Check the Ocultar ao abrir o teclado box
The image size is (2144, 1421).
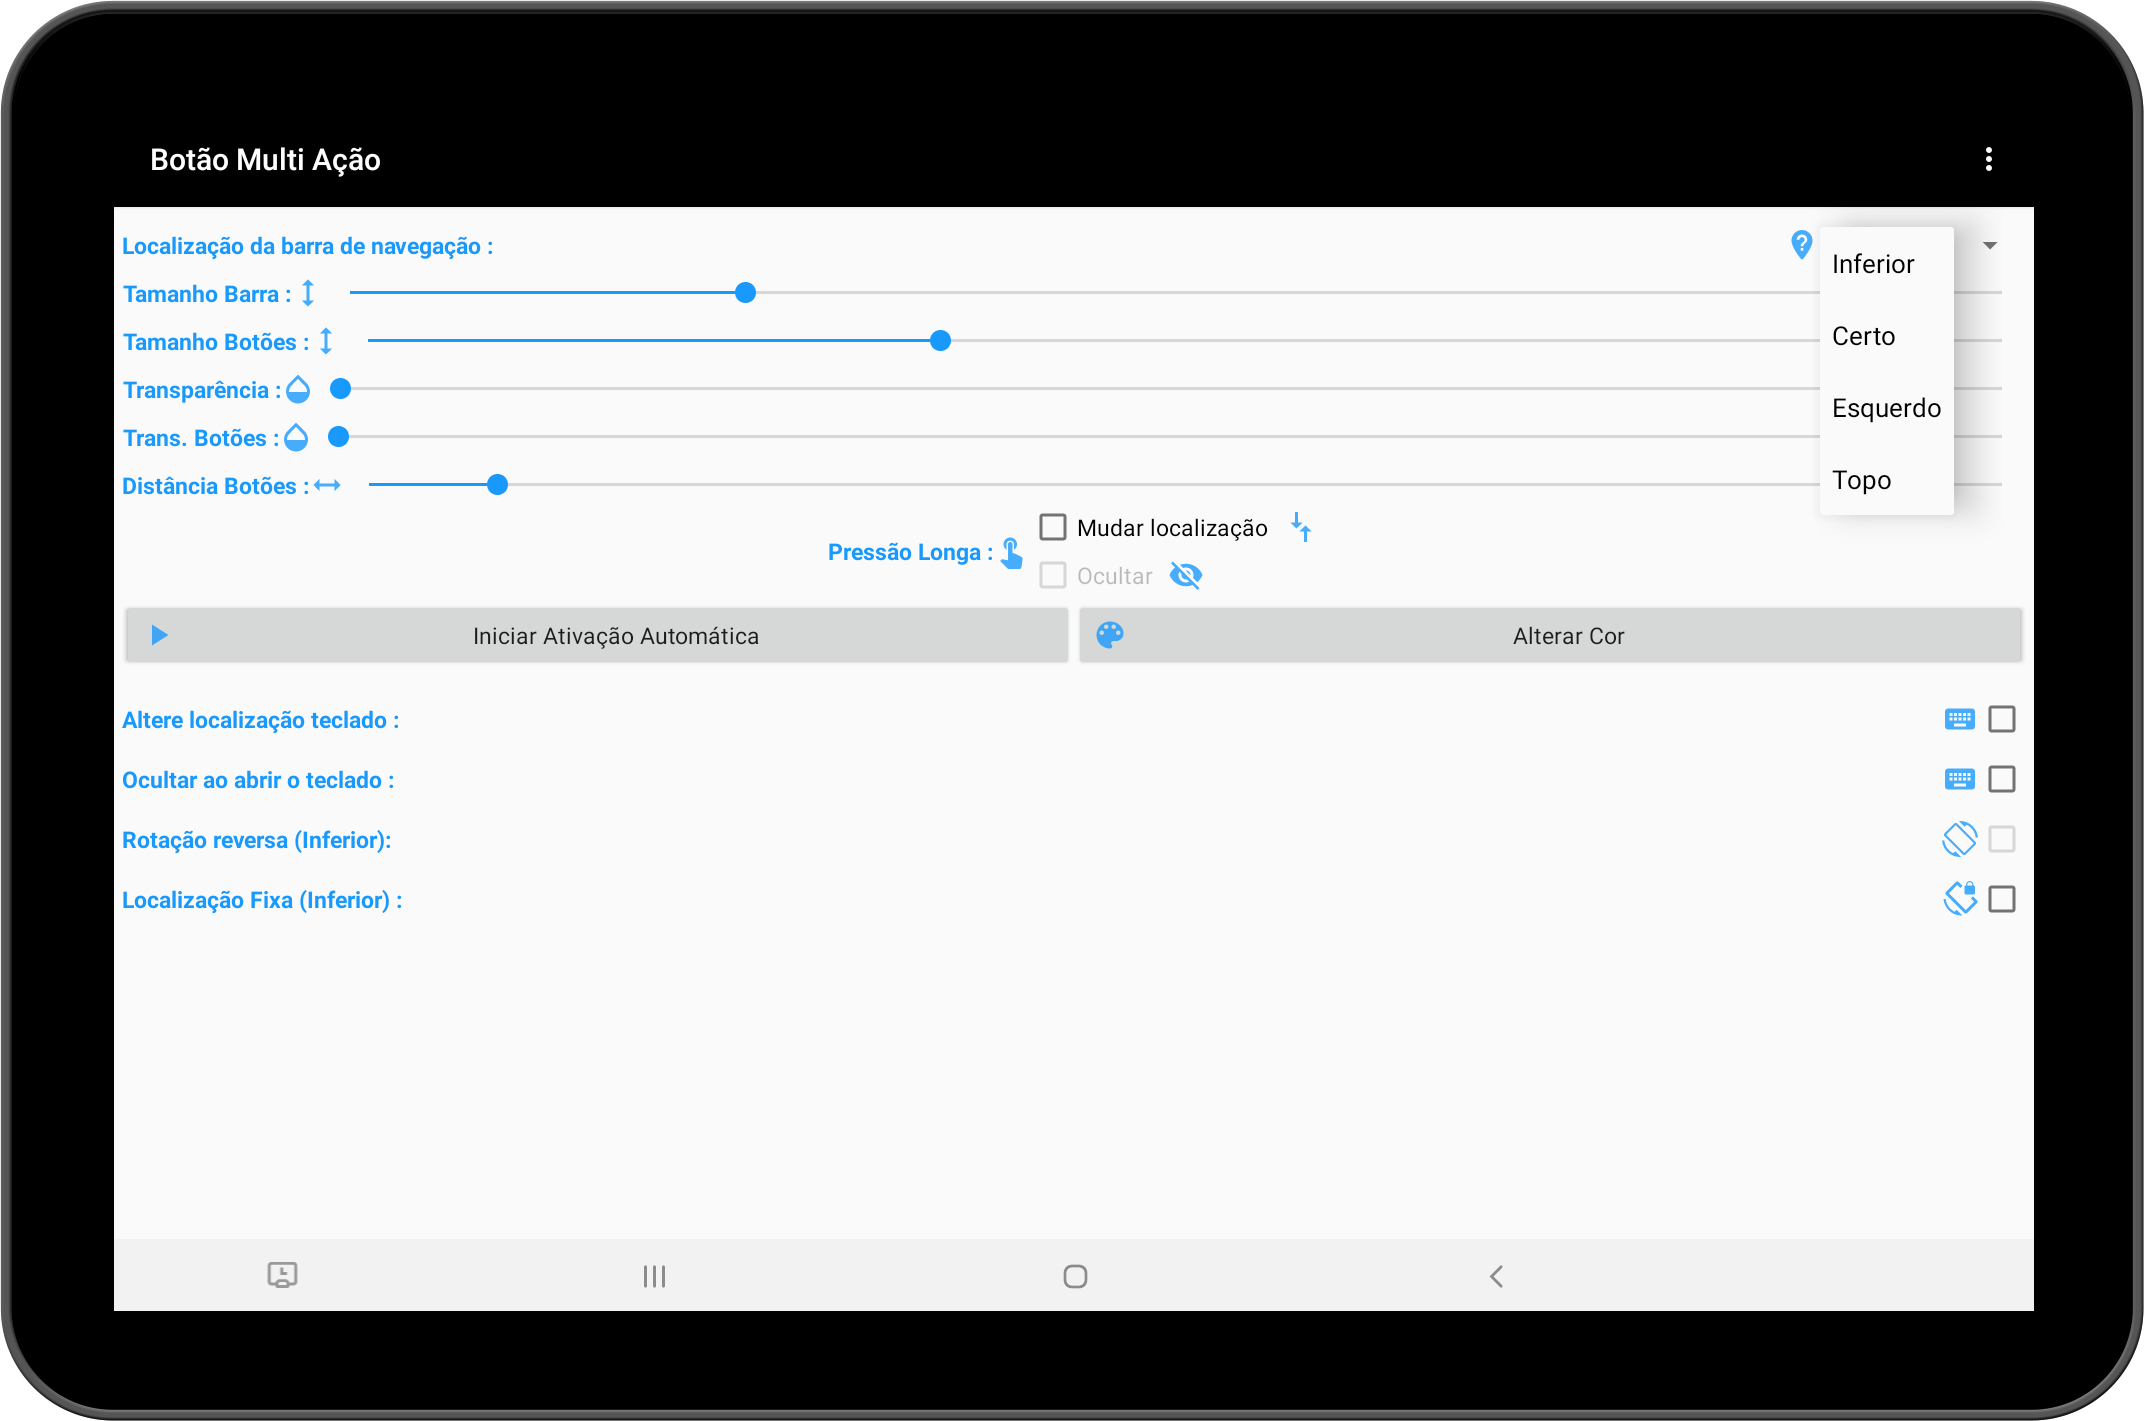tap(2002, 779)
